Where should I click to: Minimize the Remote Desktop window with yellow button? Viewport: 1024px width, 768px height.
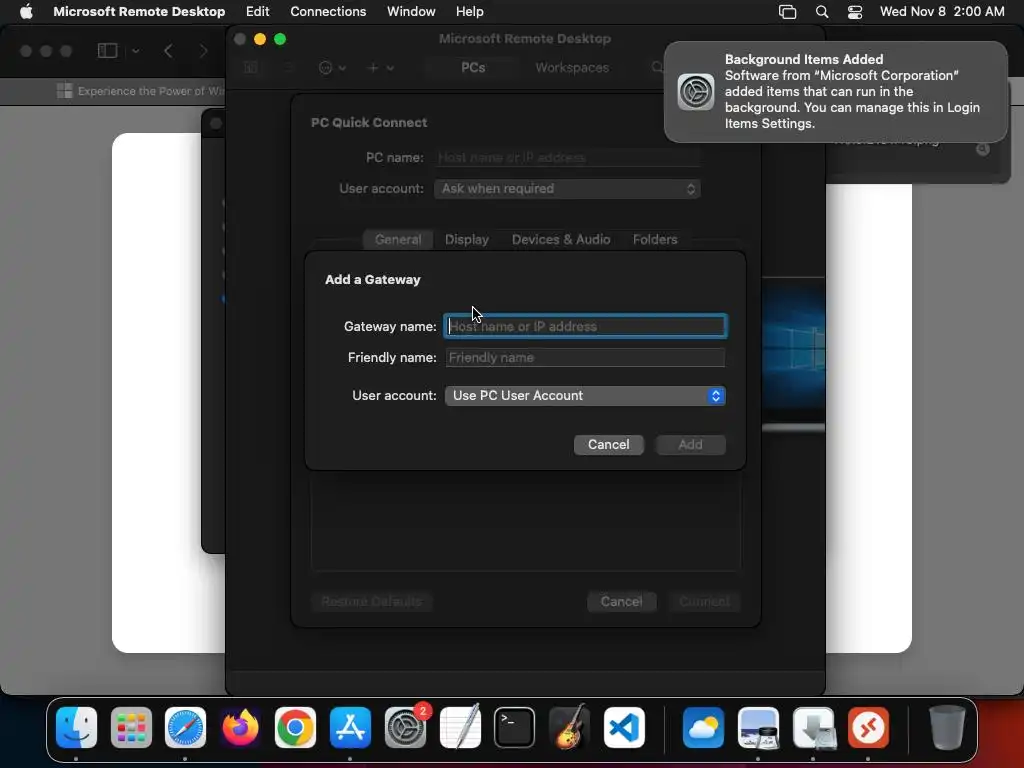(260, 39)
